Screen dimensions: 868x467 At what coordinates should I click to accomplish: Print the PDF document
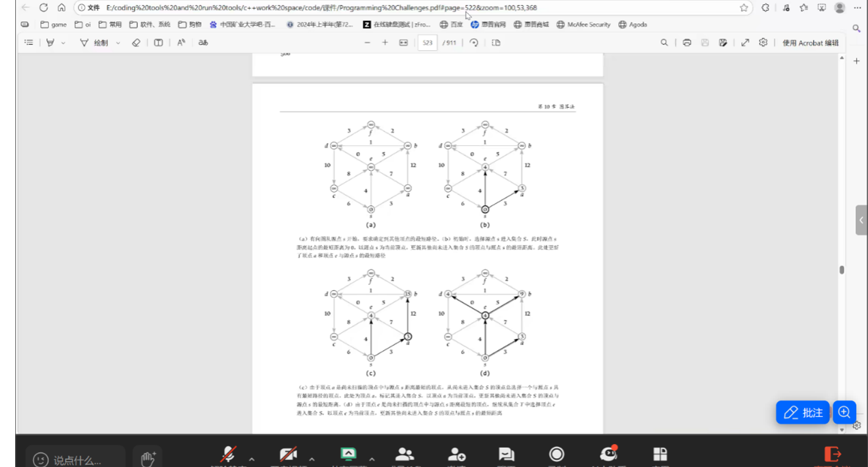coord(687,43)
